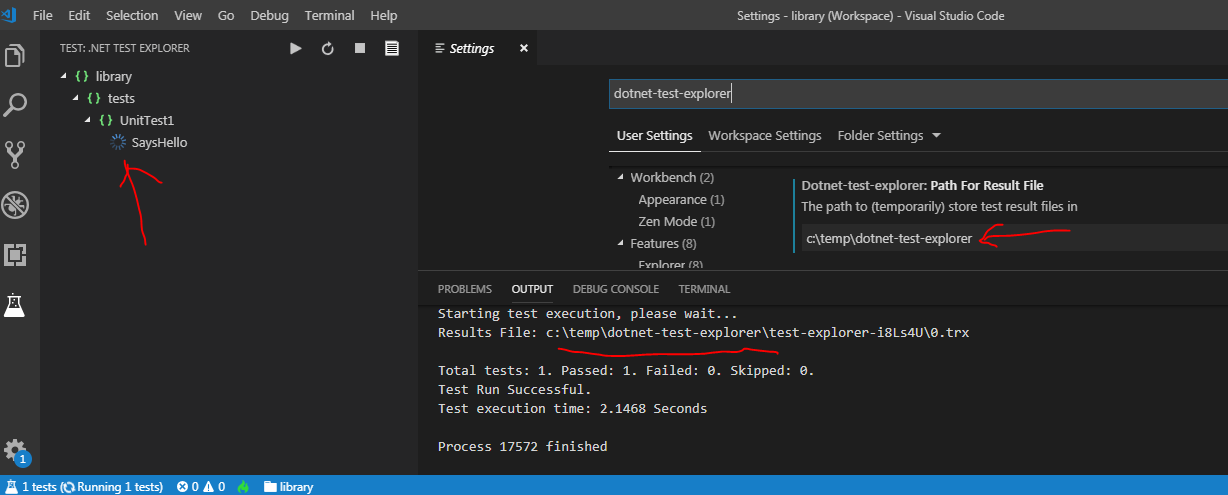
Task: Select Appearance (1) settings category
Action: pyautogui.click(x=681, y=200)
